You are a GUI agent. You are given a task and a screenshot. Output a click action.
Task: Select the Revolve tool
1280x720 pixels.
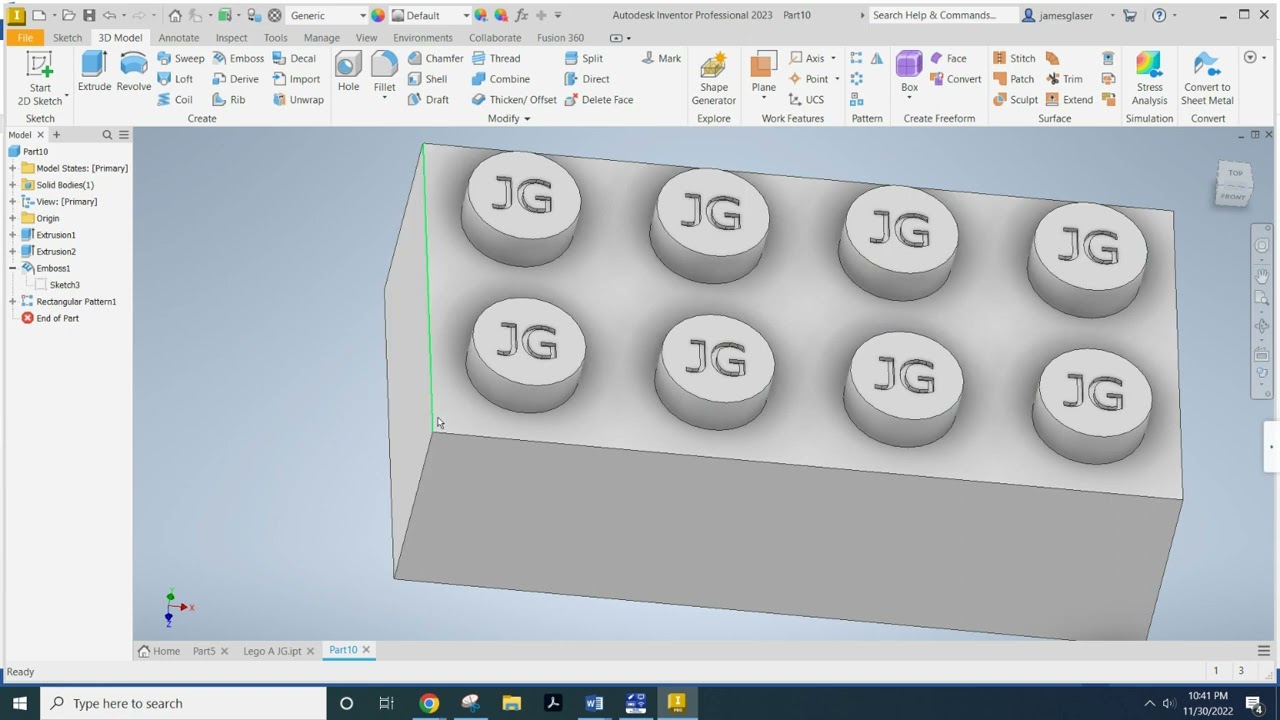pos(134,72)
